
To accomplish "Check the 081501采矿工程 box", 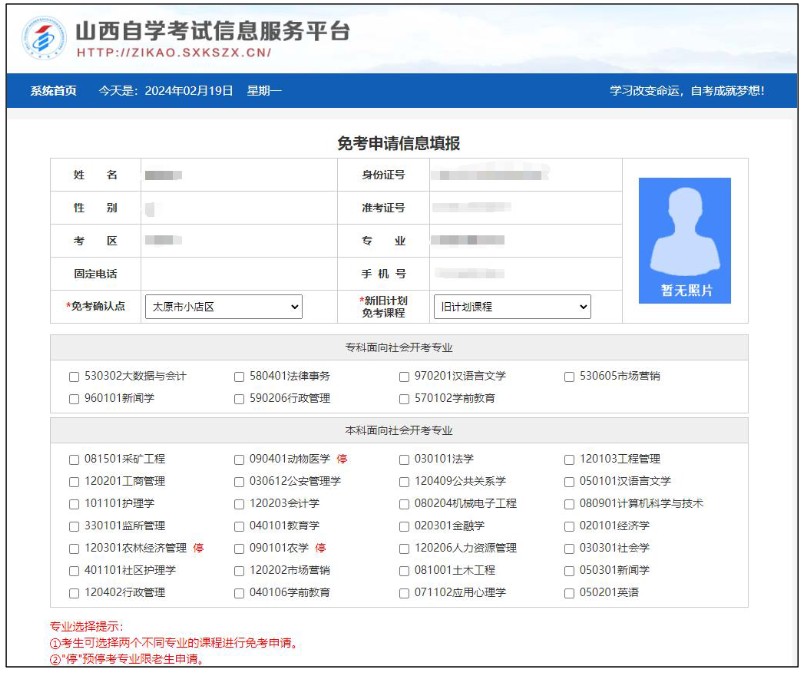I will pos(74,459).
